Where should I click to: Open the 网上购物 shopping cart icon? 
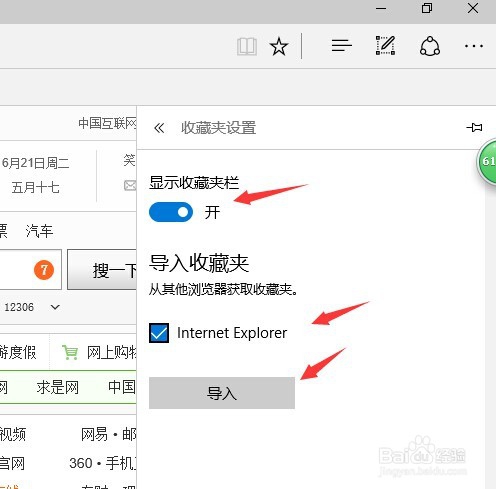pos(70,352)
